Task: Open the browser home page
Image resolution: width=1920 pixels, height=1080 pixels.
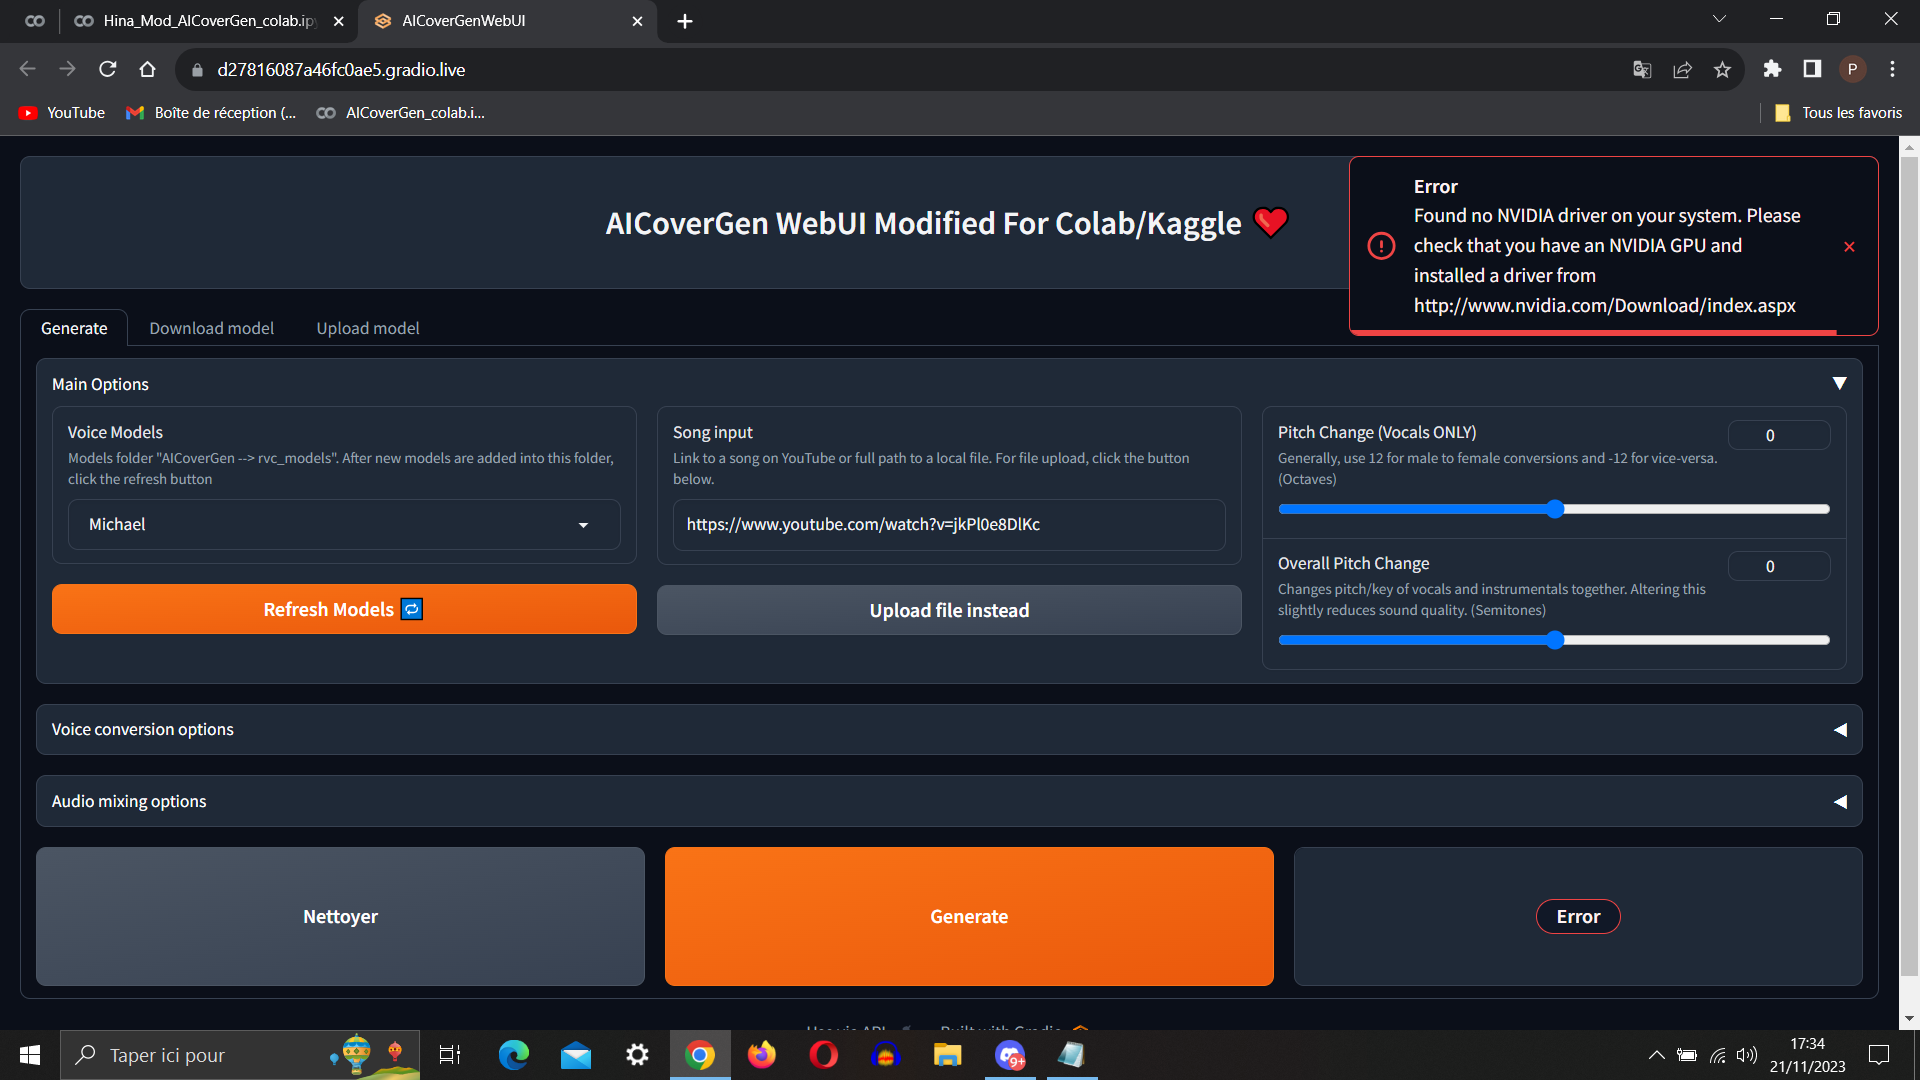Action: [x=148, y=69]
